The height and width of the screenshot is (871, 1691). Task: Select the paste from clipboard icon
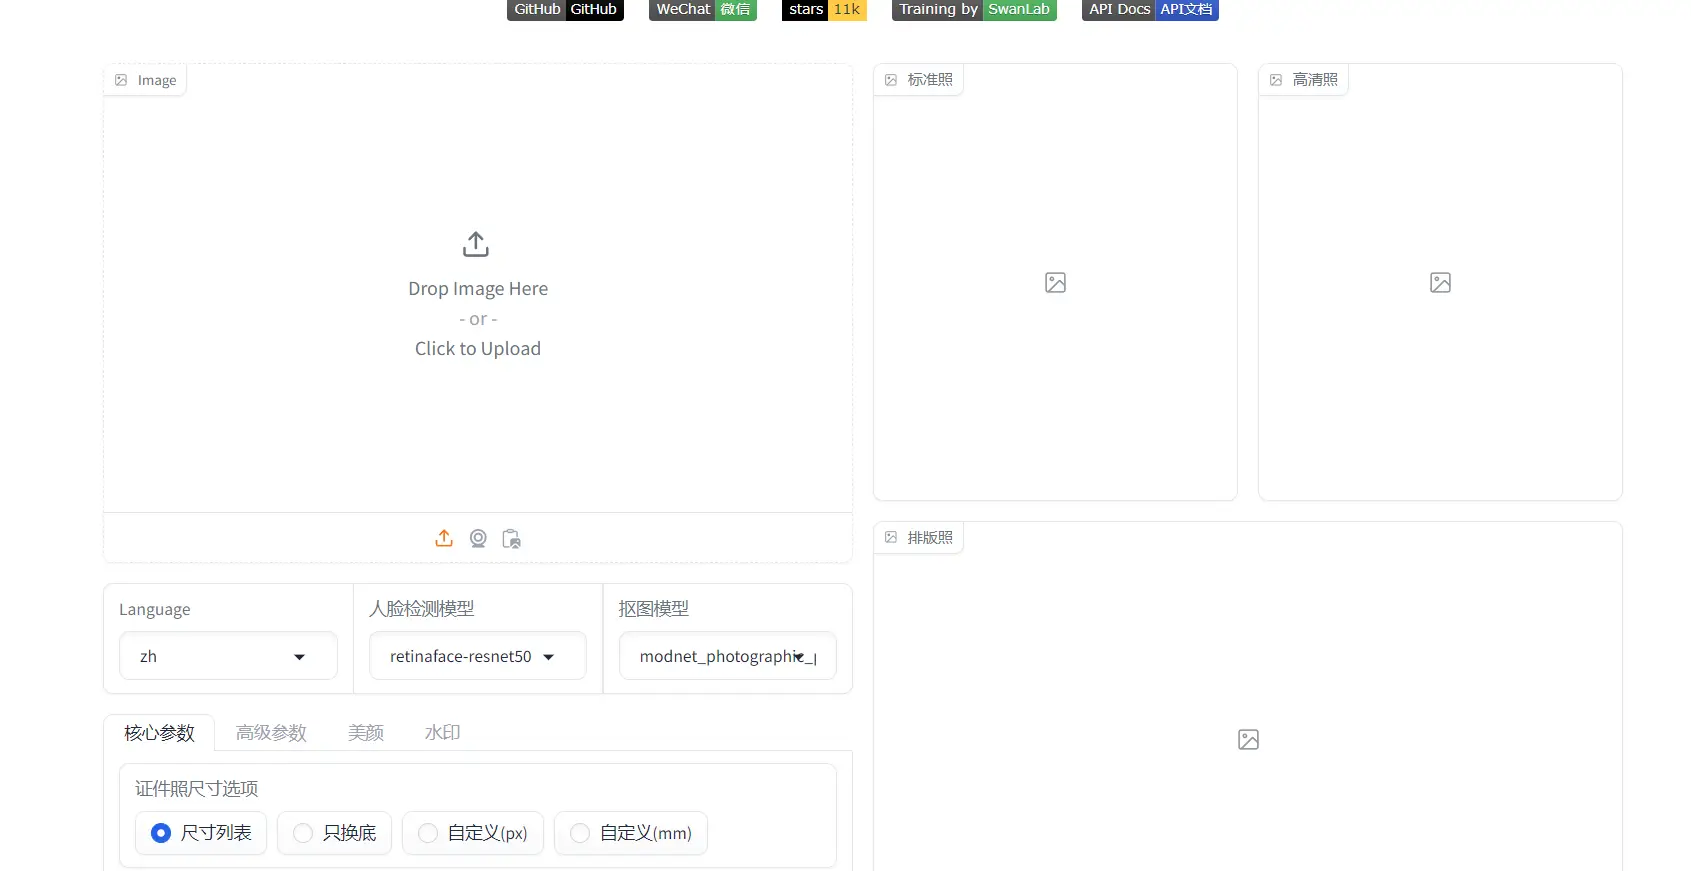pyautogui.click(x=511, y=538)
